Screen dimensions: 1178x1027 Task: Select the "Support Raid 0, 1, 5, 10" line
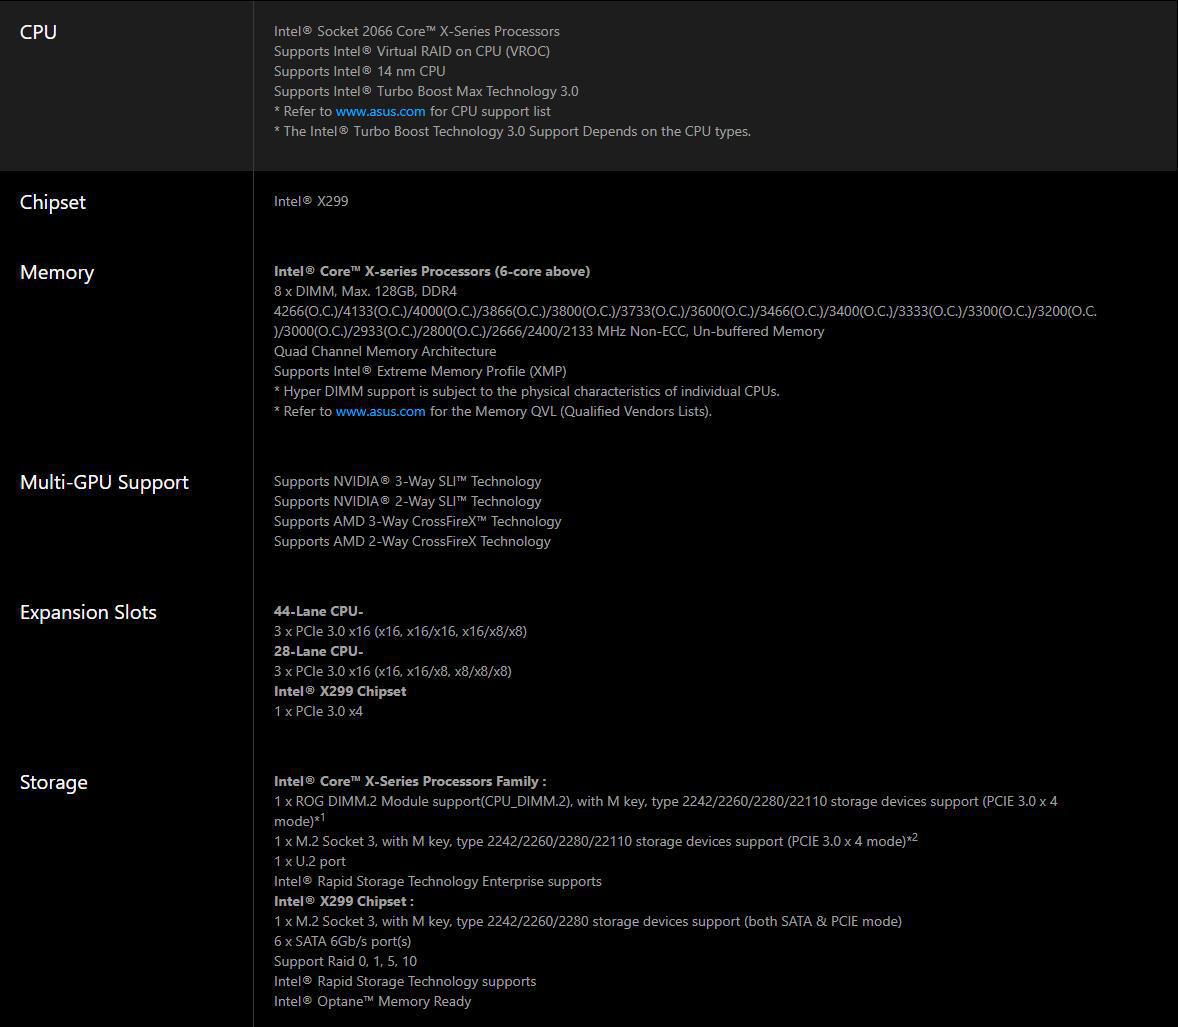(346, 962)
